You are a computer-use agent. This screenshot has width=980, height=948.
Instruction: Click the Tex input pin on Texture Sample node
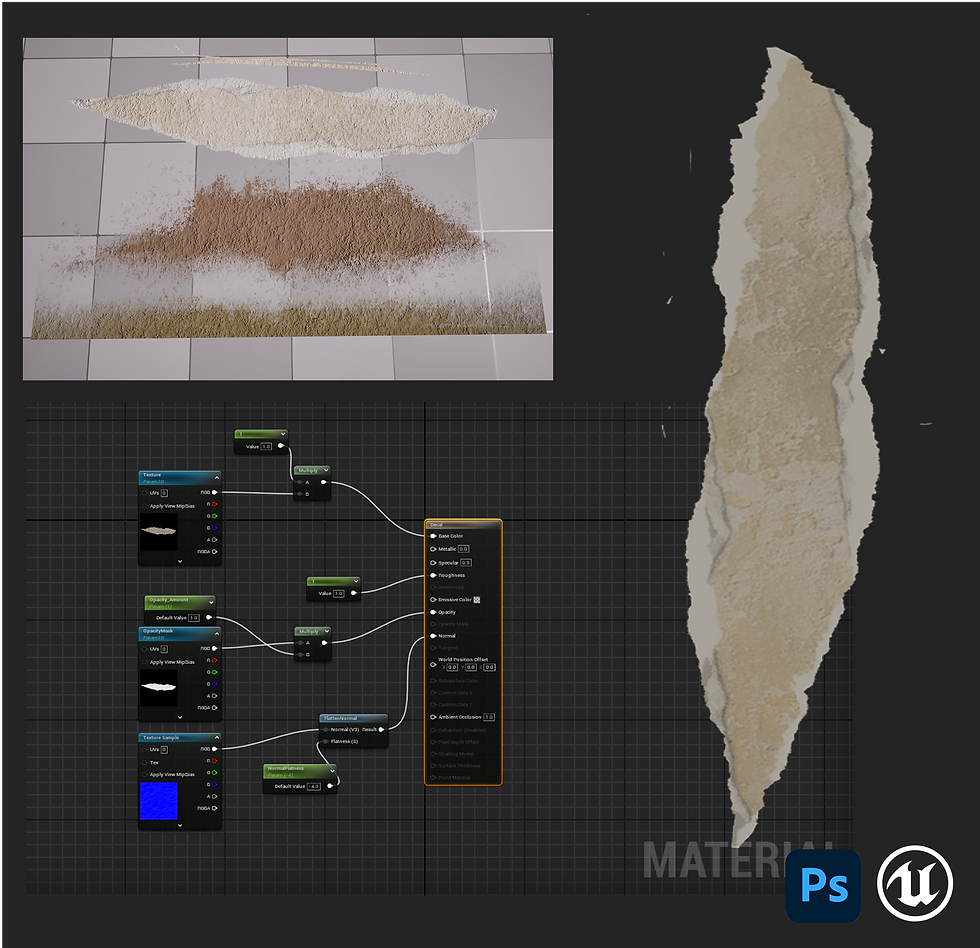click(145, 762)
